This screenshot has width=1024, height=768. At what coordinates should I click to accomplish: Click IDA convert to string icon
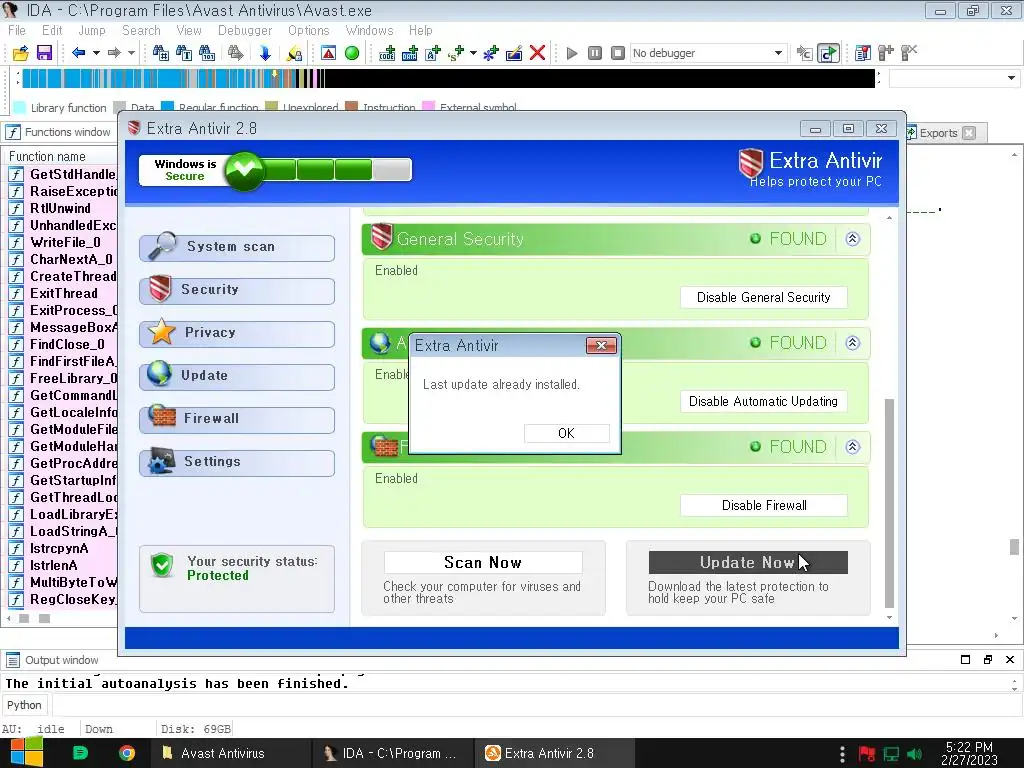click(x=433, y=53)
